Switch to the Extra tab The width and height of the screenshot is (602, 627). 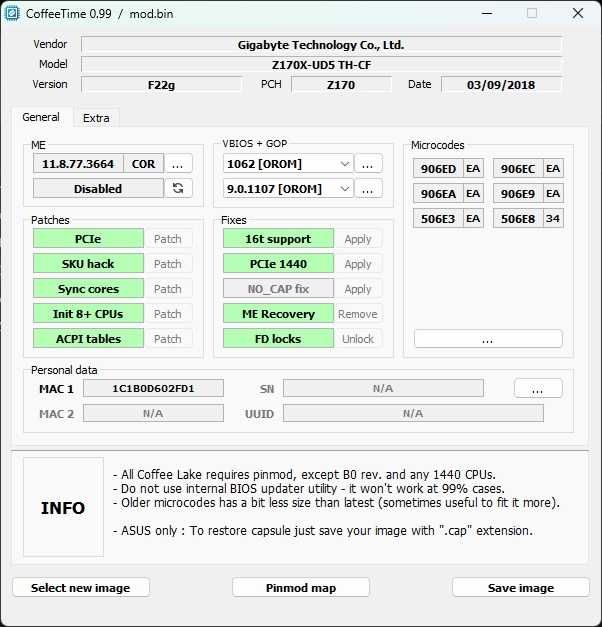point(96,118)
